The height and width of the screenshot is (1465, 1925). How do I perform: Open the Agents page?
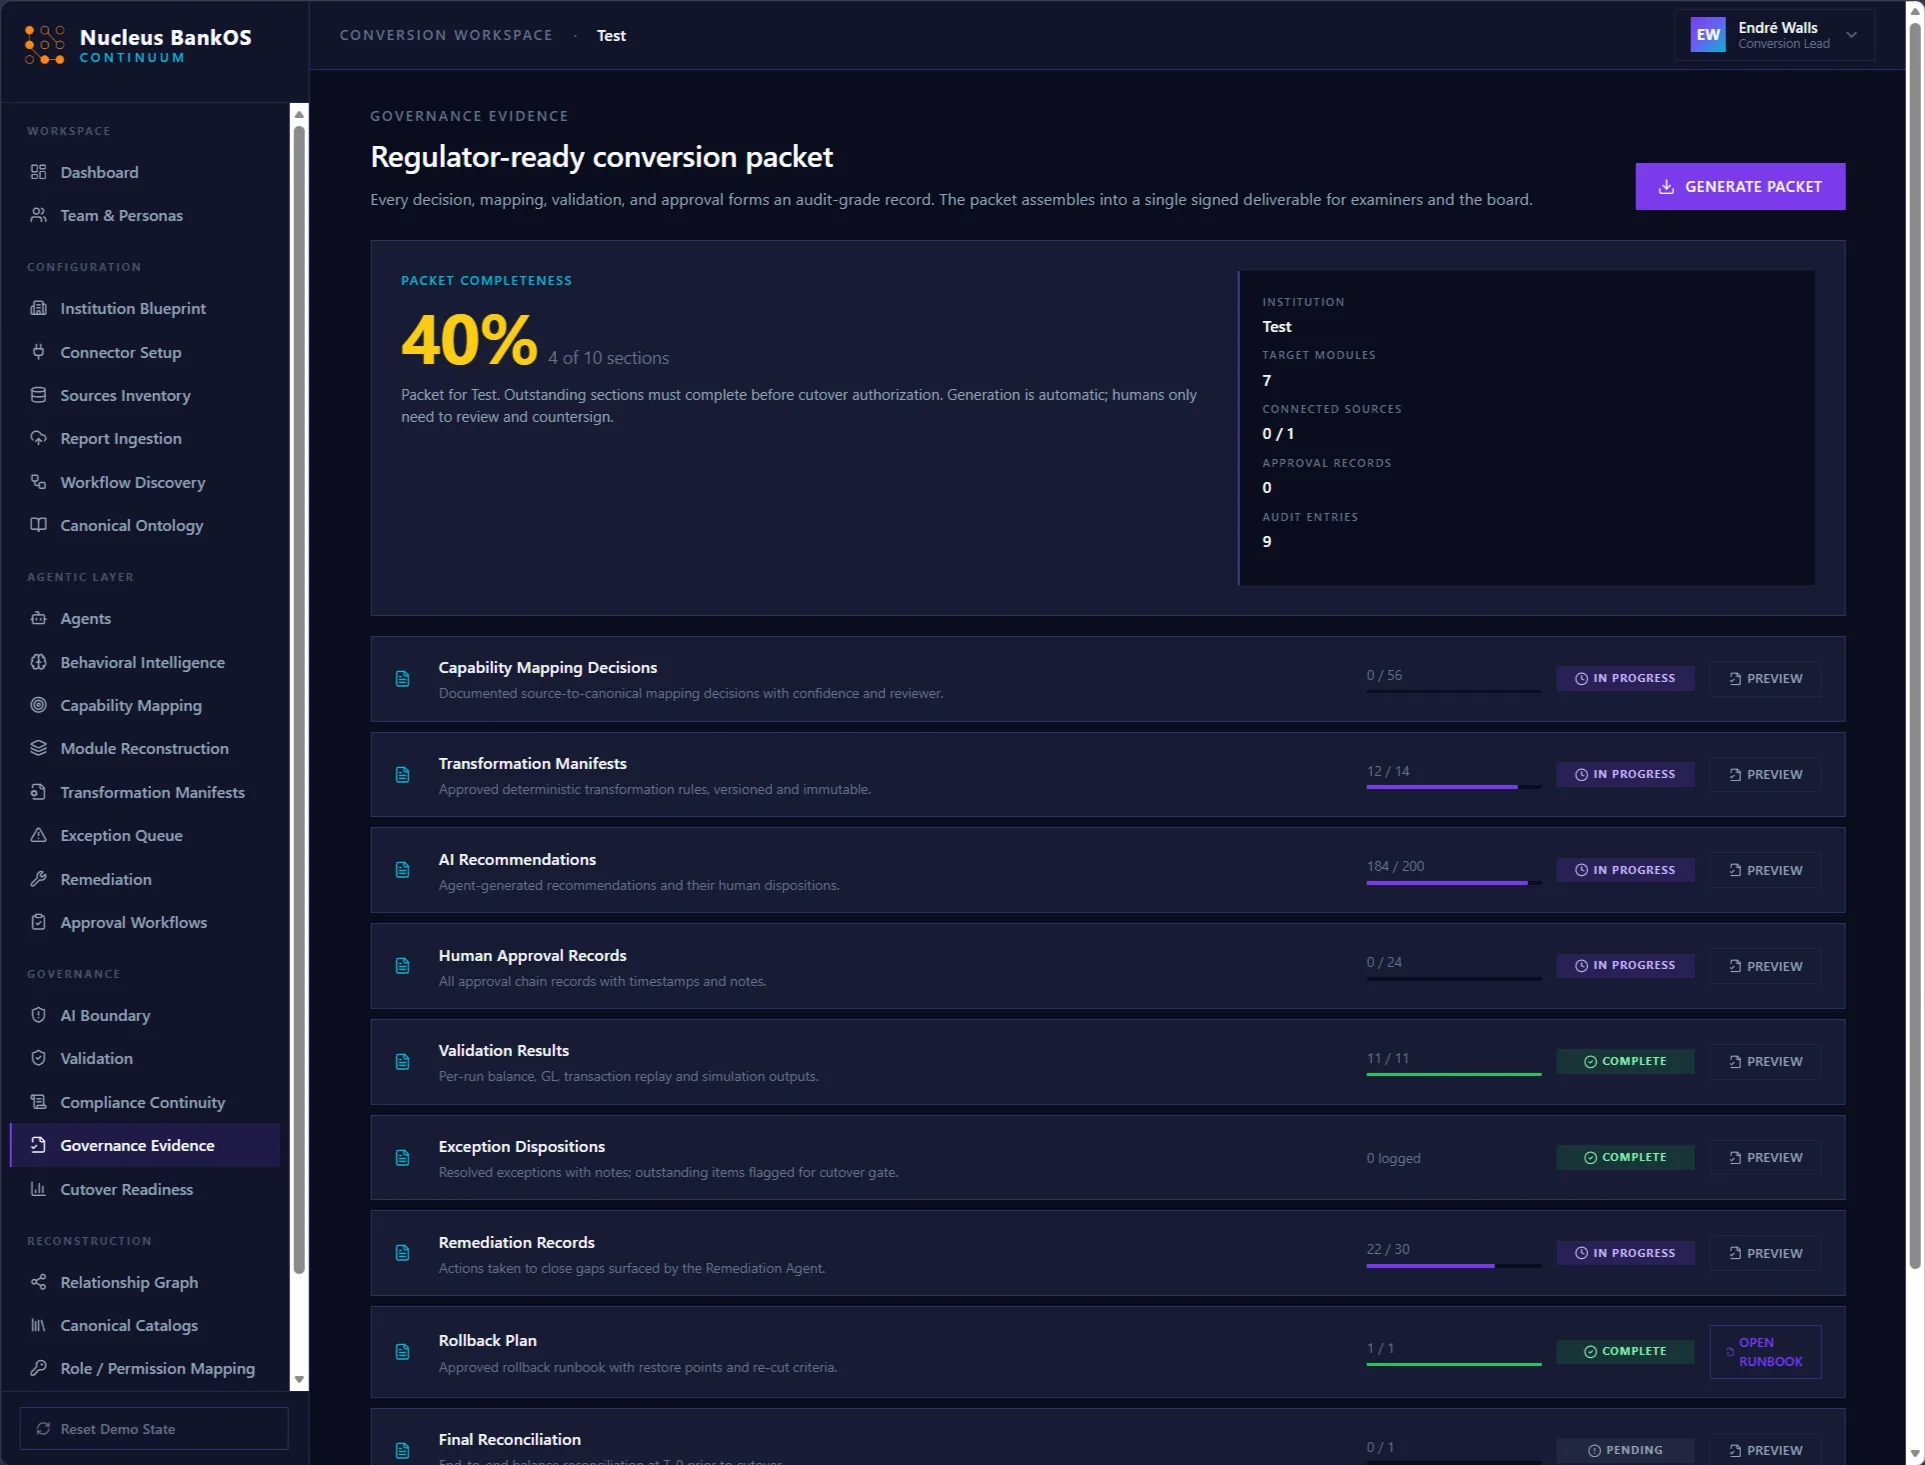point(145,618)
